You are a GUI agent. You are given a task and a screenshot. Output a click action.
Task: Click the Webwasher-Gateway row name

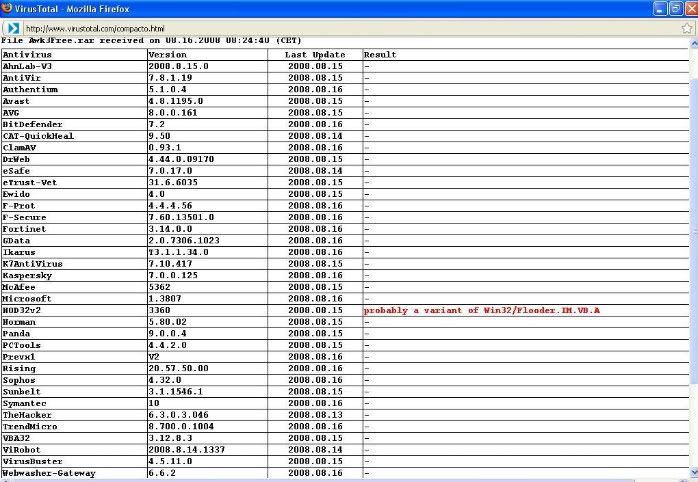49,473
